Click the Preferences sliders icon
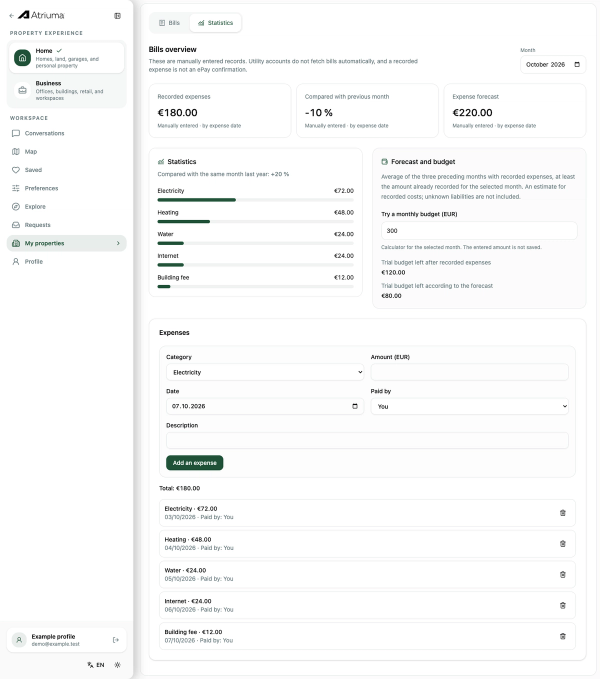Viewport: 600px width, 679px height. pyautogui.click(x=16, y=188)
